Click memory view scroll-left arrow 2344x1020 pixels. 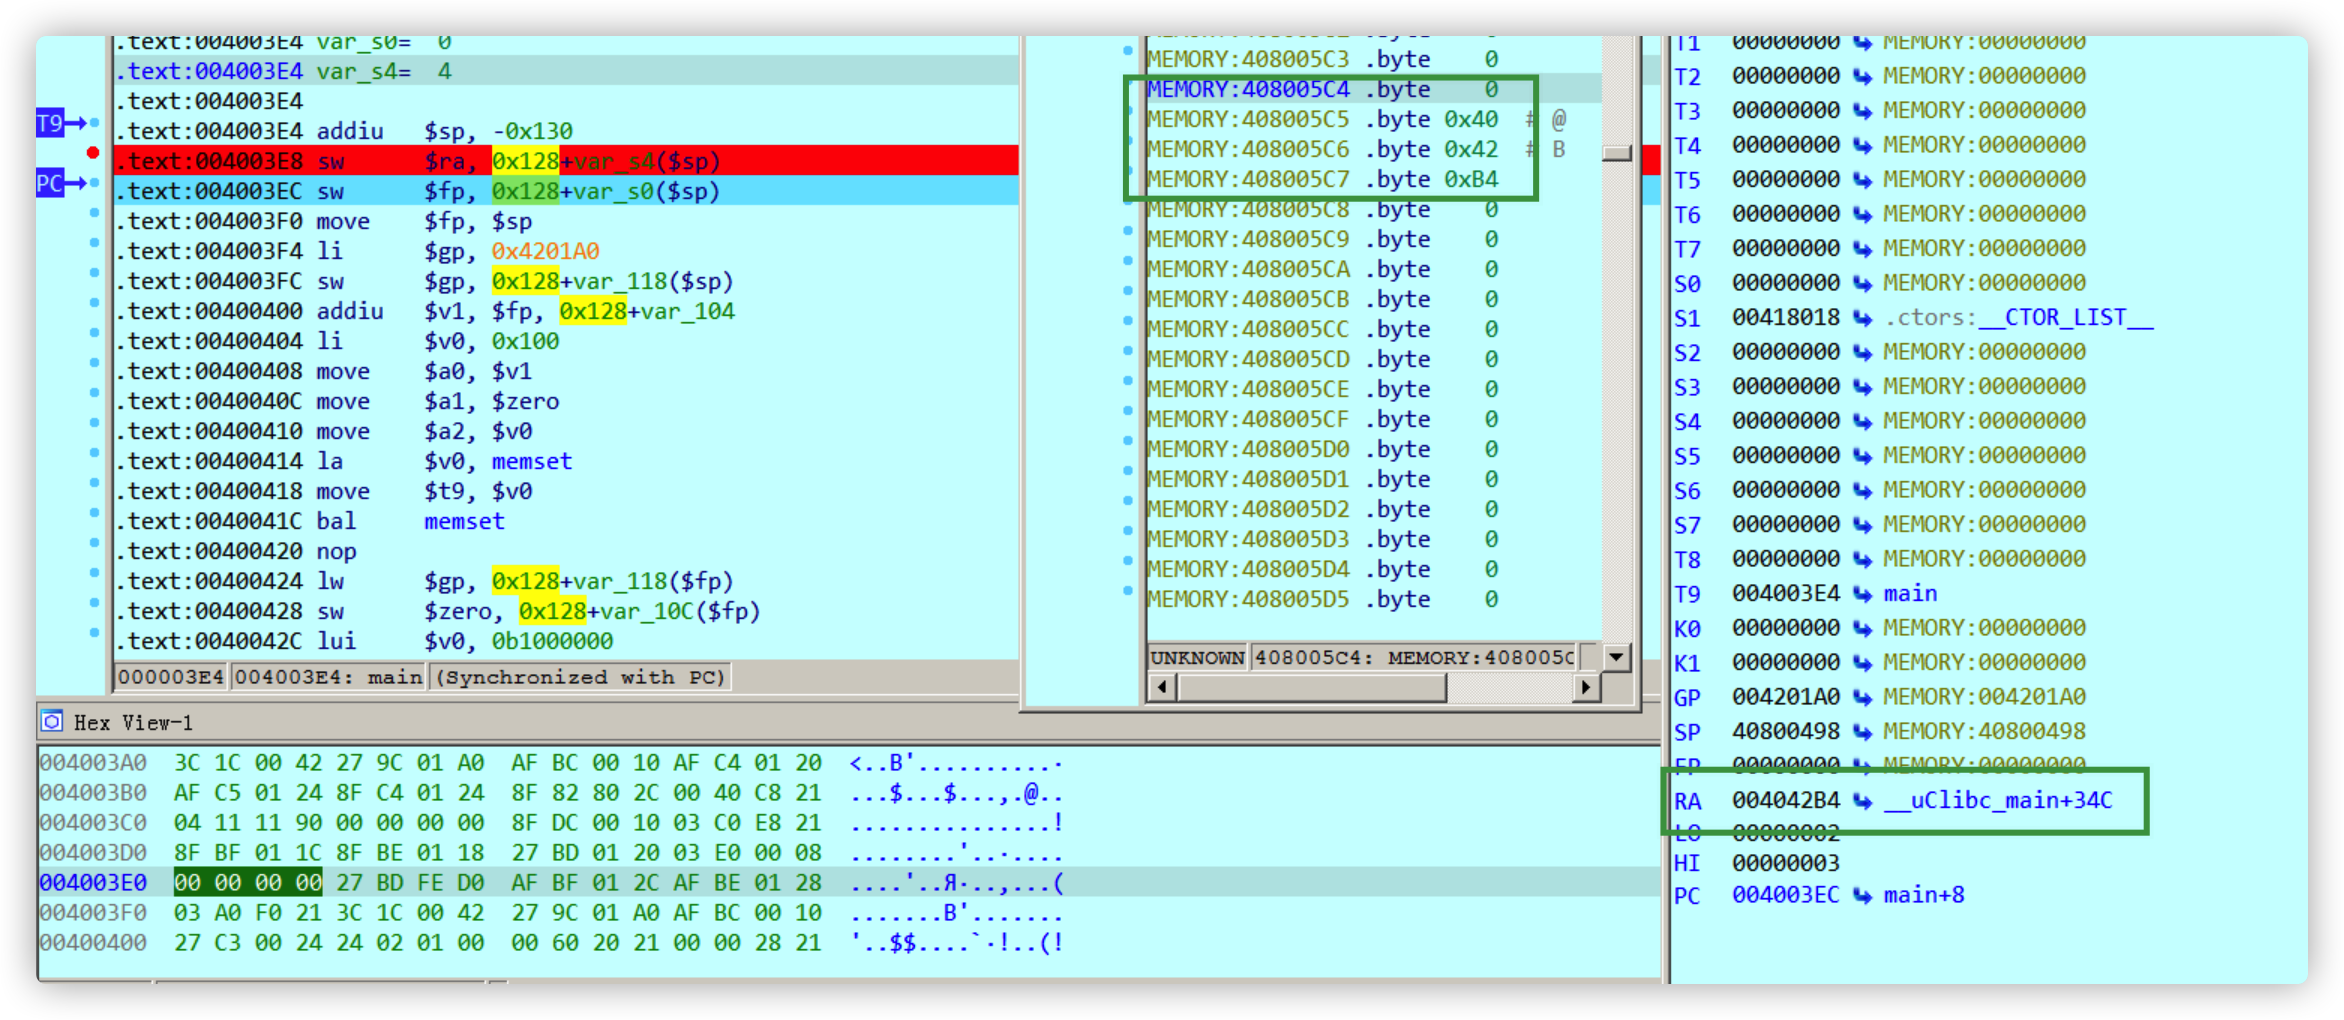click(1162, 687)
